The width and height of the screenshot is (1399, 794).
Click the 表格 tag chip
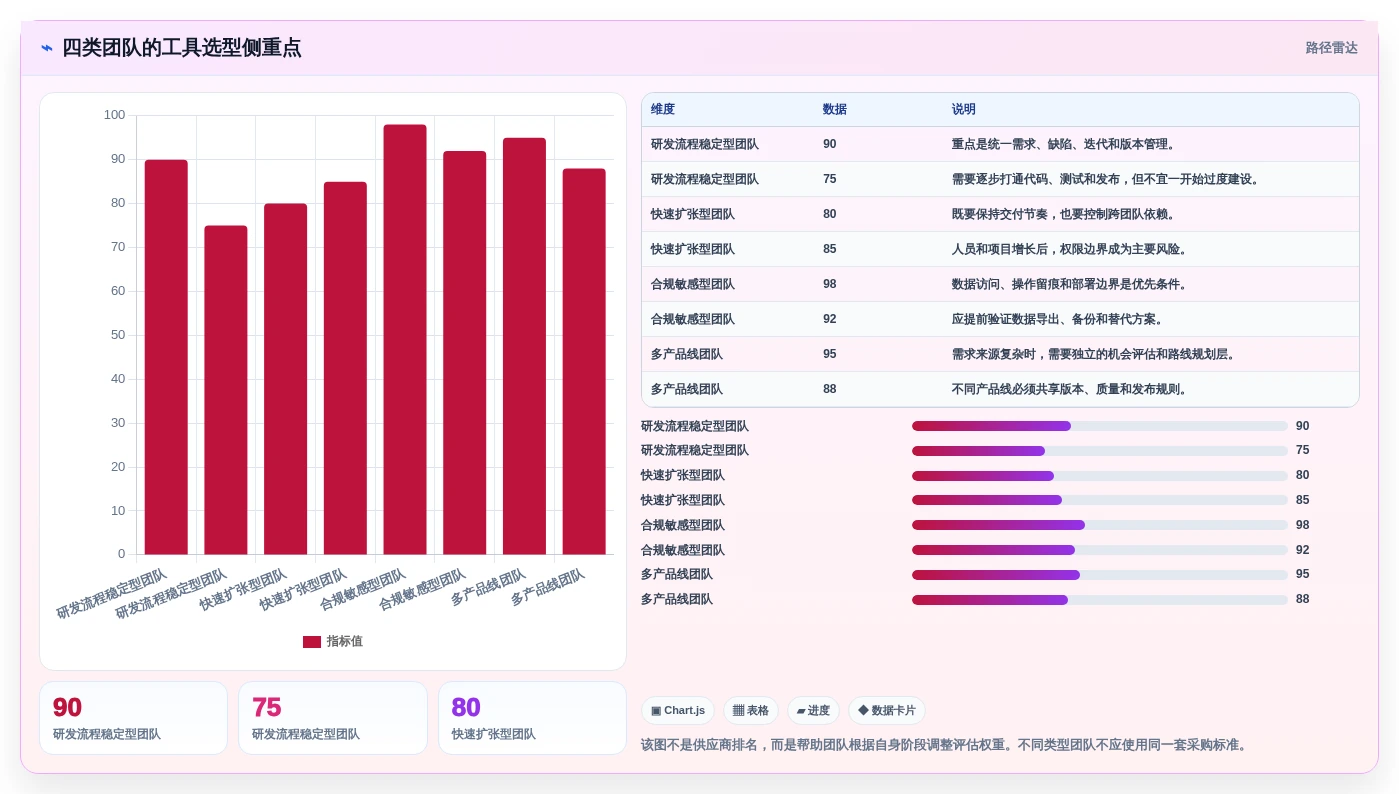[x=751, y=711]
